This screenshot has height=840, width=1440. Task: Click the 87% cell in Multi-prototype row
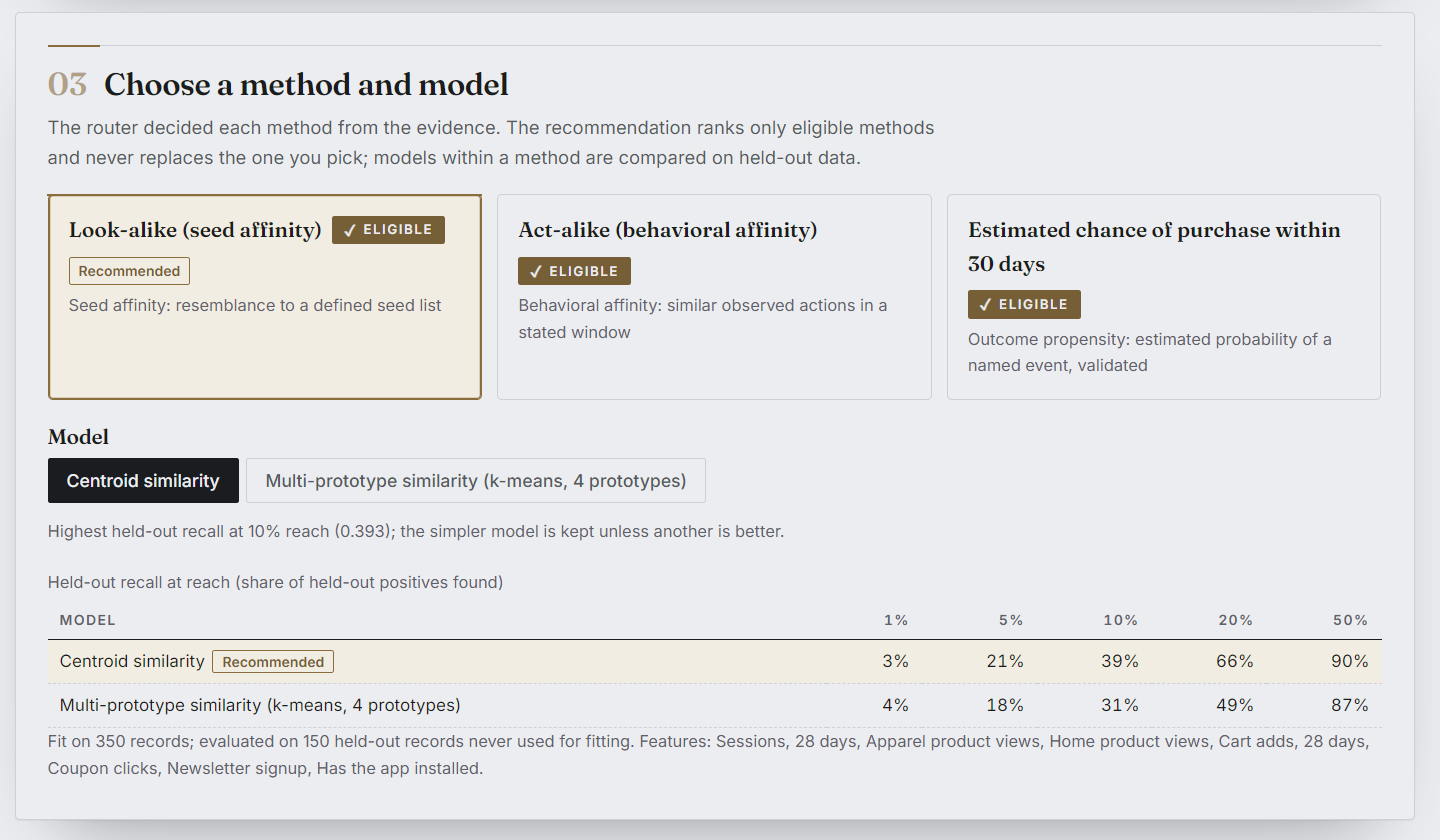(x=1350, y=705)
